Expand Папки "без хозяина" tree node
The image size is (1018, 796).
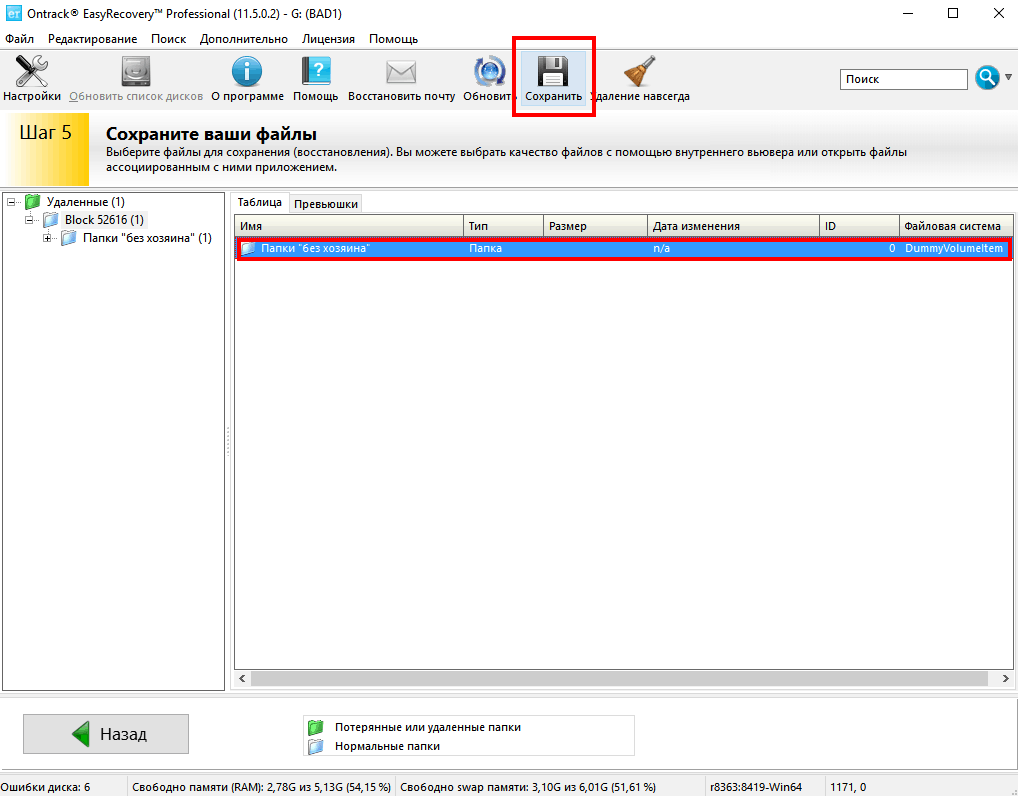click(48, 238)
